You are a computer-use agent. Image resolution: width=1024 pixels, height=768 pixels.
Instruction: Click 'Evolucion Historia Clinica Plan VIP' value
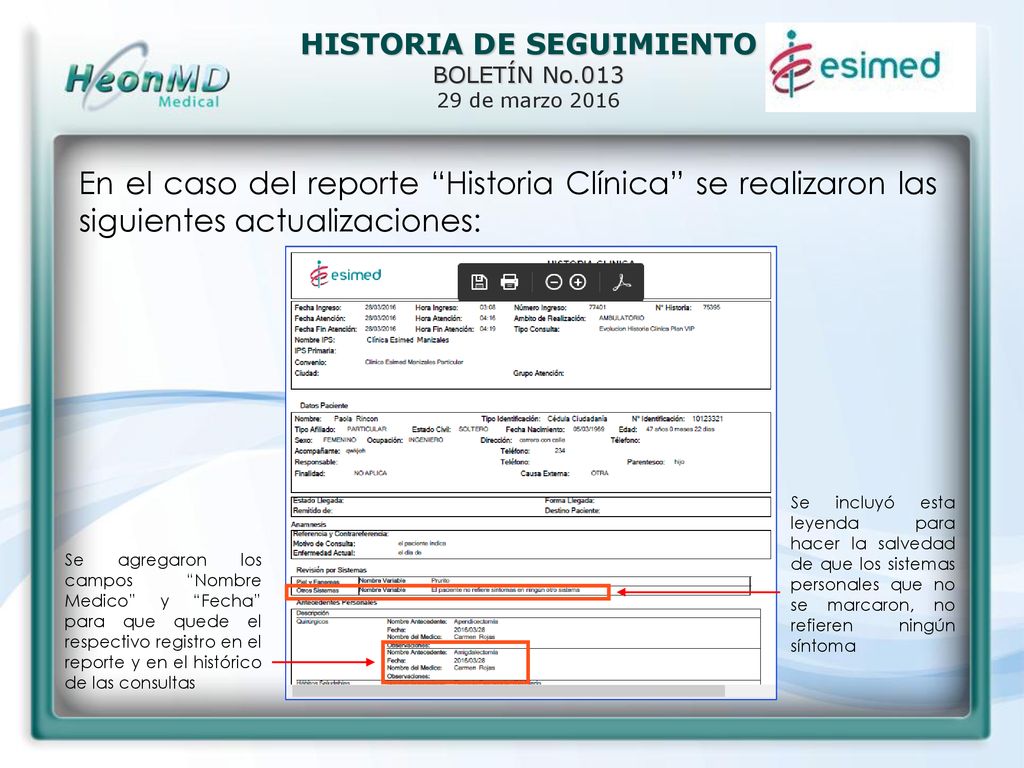(x=647, y=329)
